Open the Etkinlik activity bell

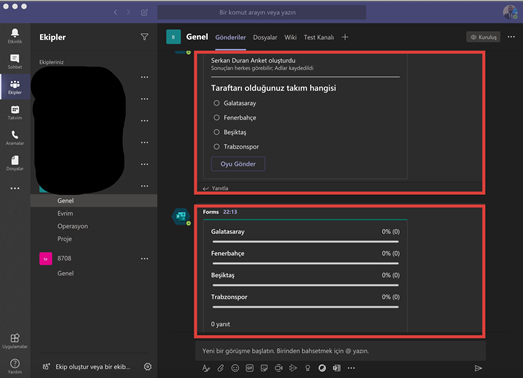15,35
